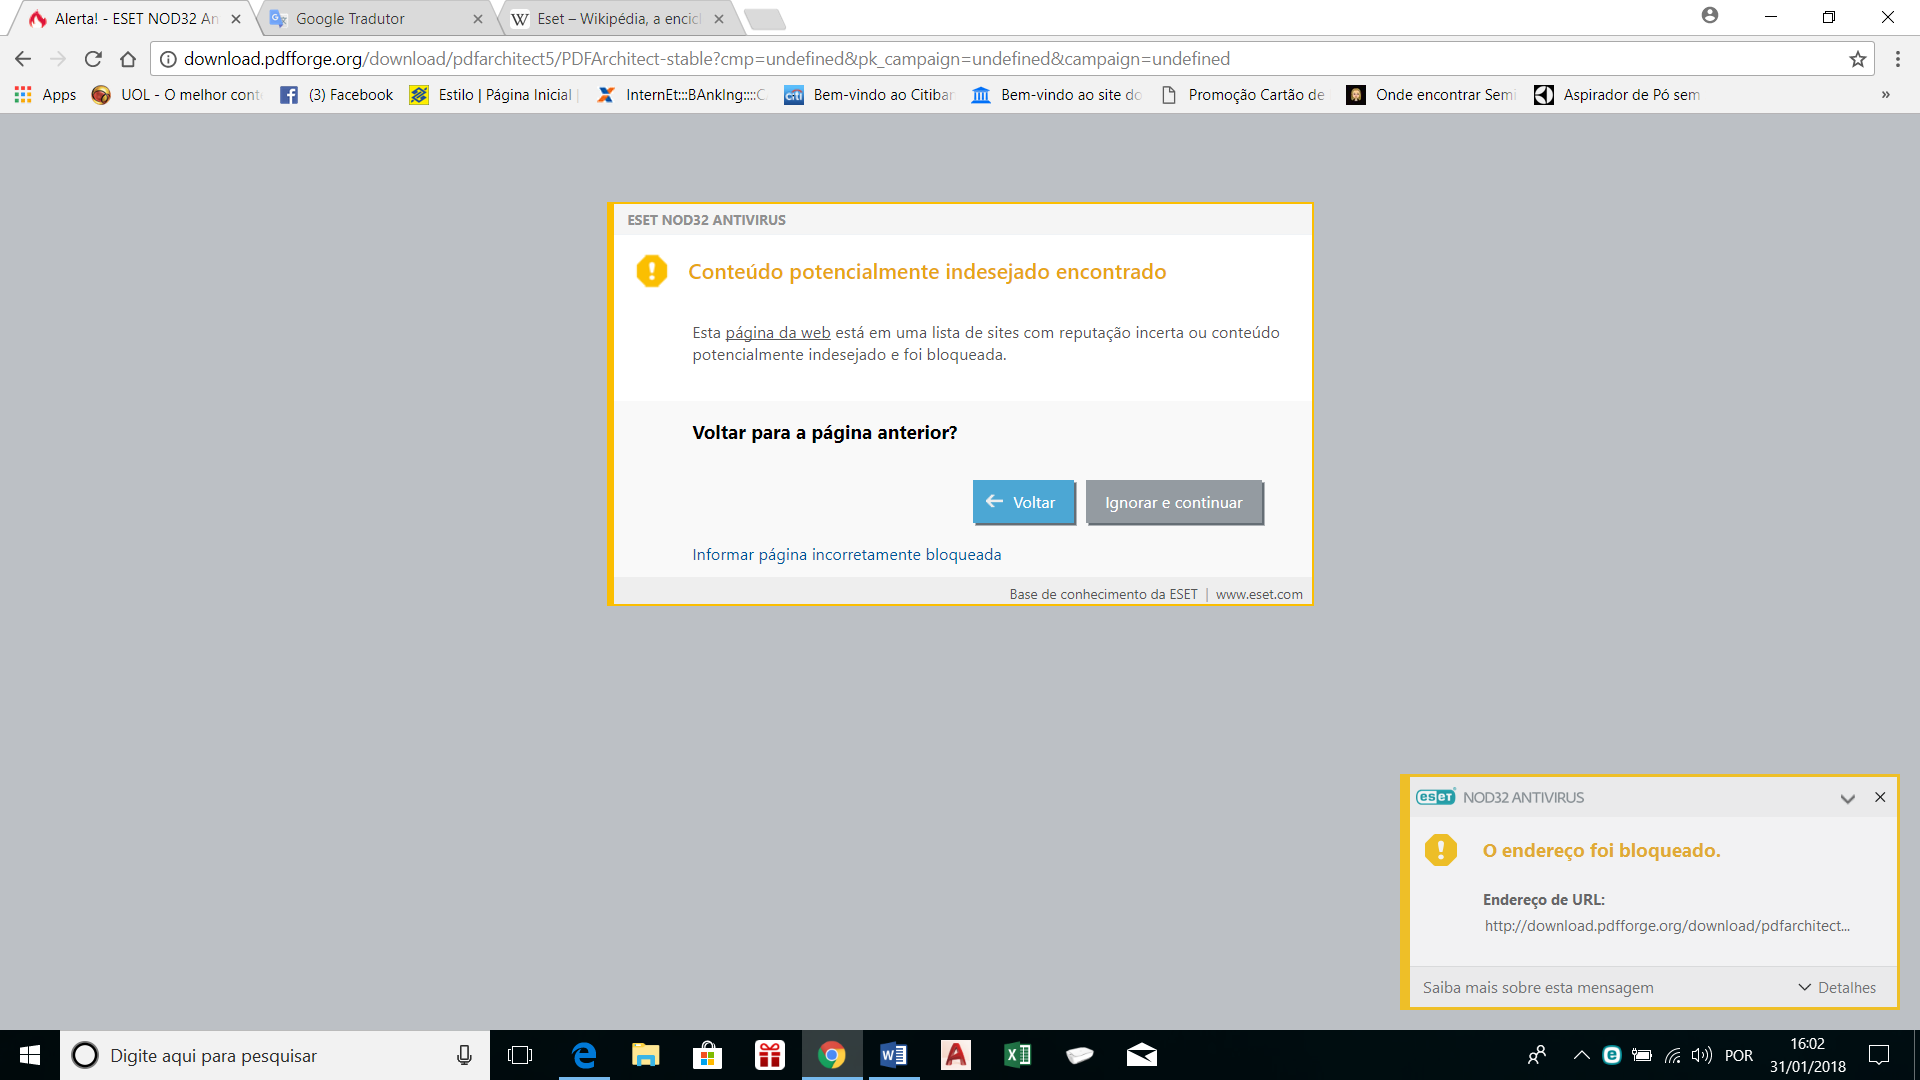Viewport: 1920px width, 1080px height.
Task: Open the UOL bookmark
Action: pos(176,95)
